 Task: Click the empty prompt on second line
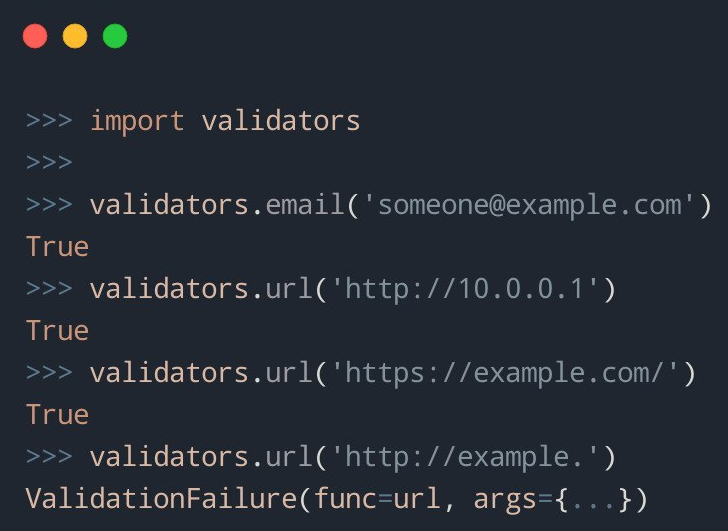coord(49,162)
